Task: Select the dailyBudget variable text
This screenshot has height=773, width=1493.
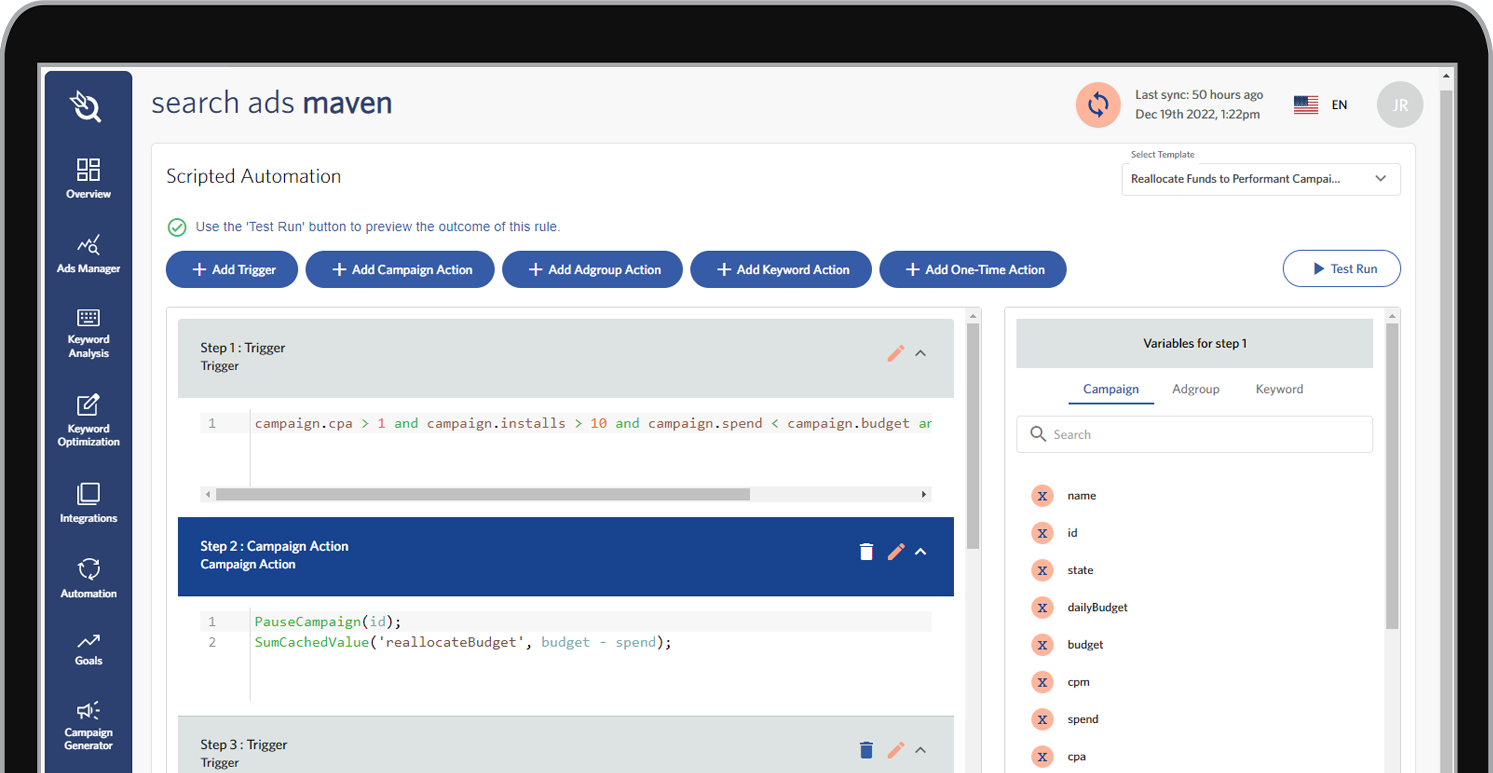Action: [x=1097, y=608]
